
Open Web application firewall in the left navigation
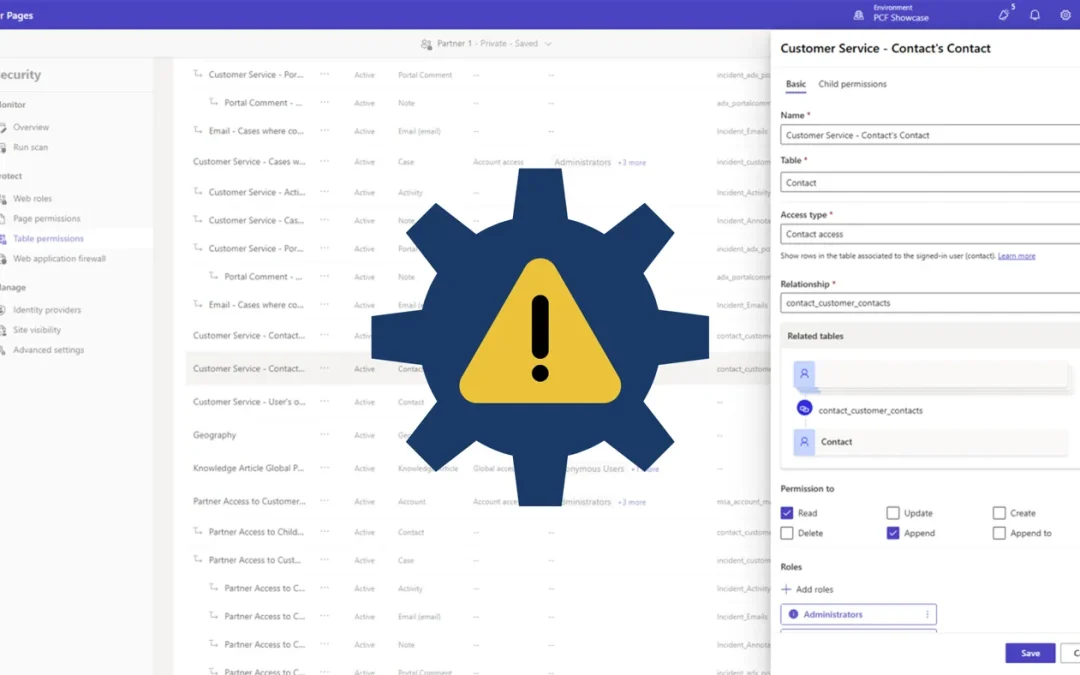click(59, 258)
